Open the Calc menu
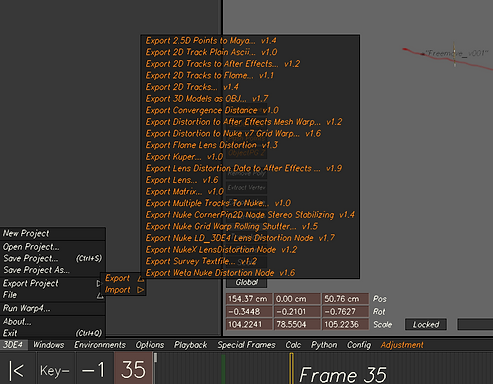Viewport: 493px width, 384px height. [x=293, y=345]
